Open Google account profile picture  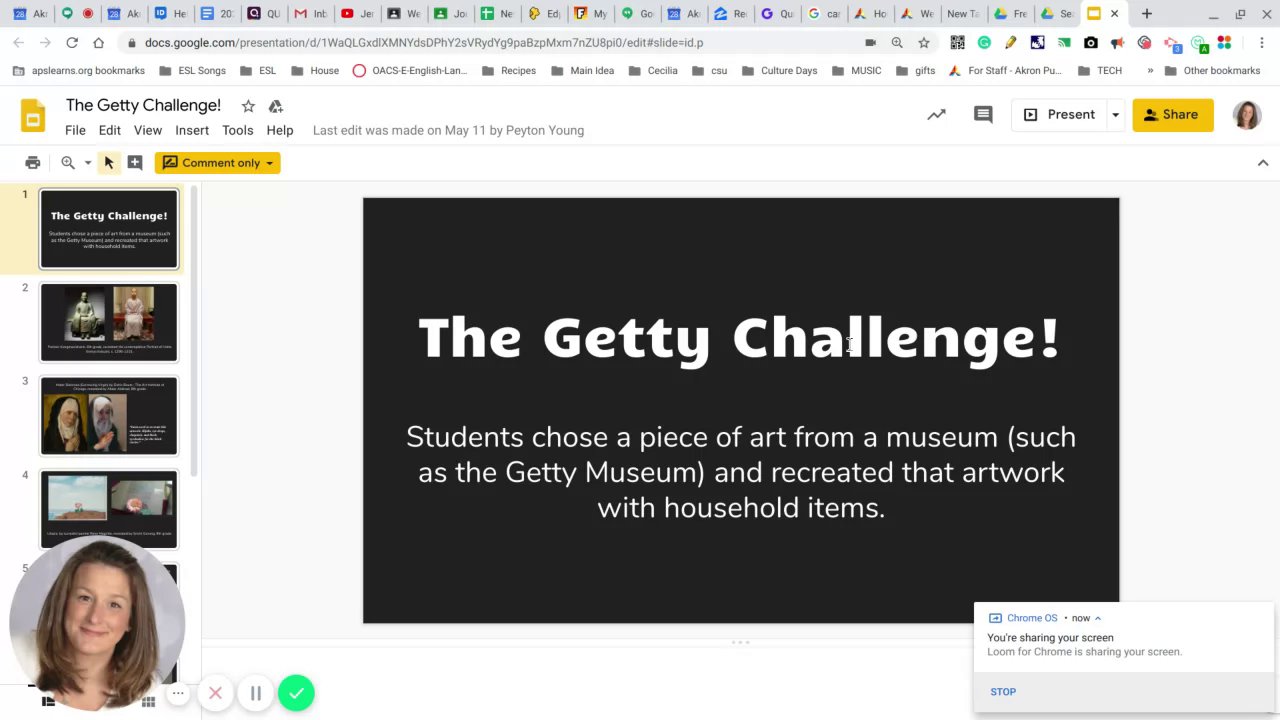(1247, 115)
